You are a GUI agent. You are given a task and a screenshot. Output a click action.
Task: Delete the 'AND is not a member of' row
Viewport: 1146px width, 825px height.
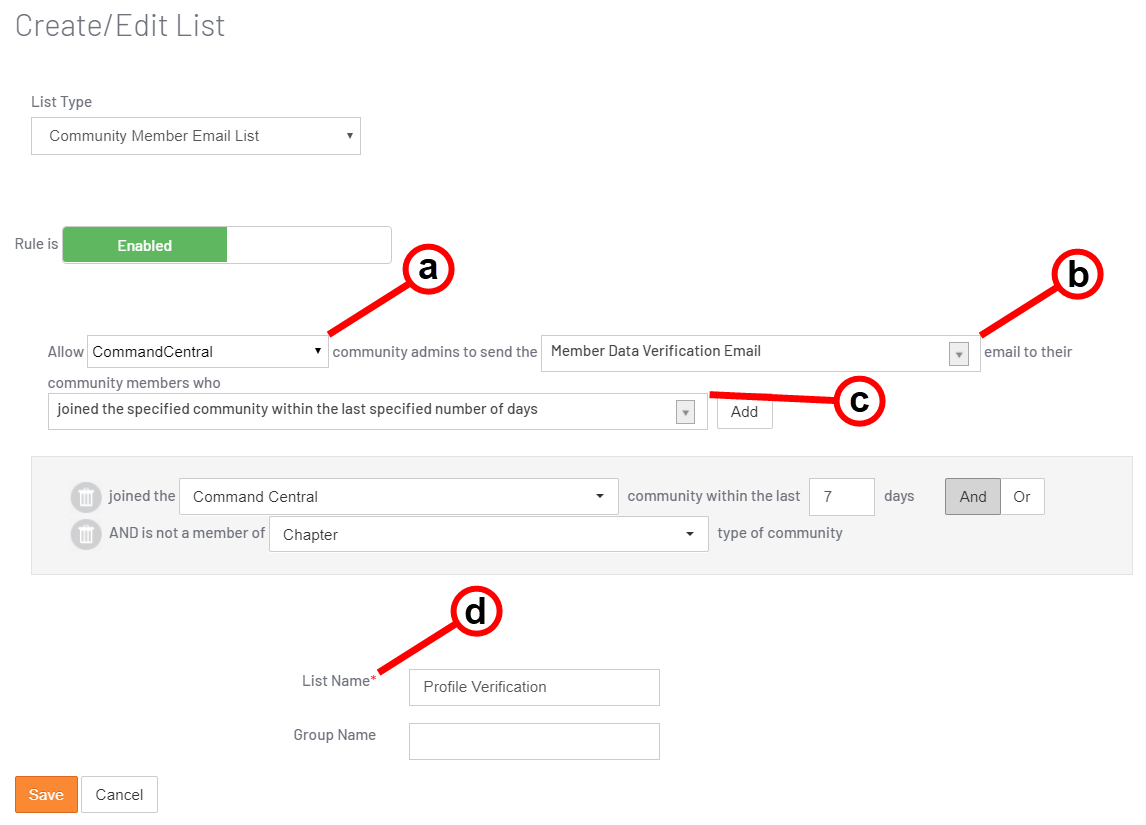point(86,534)
